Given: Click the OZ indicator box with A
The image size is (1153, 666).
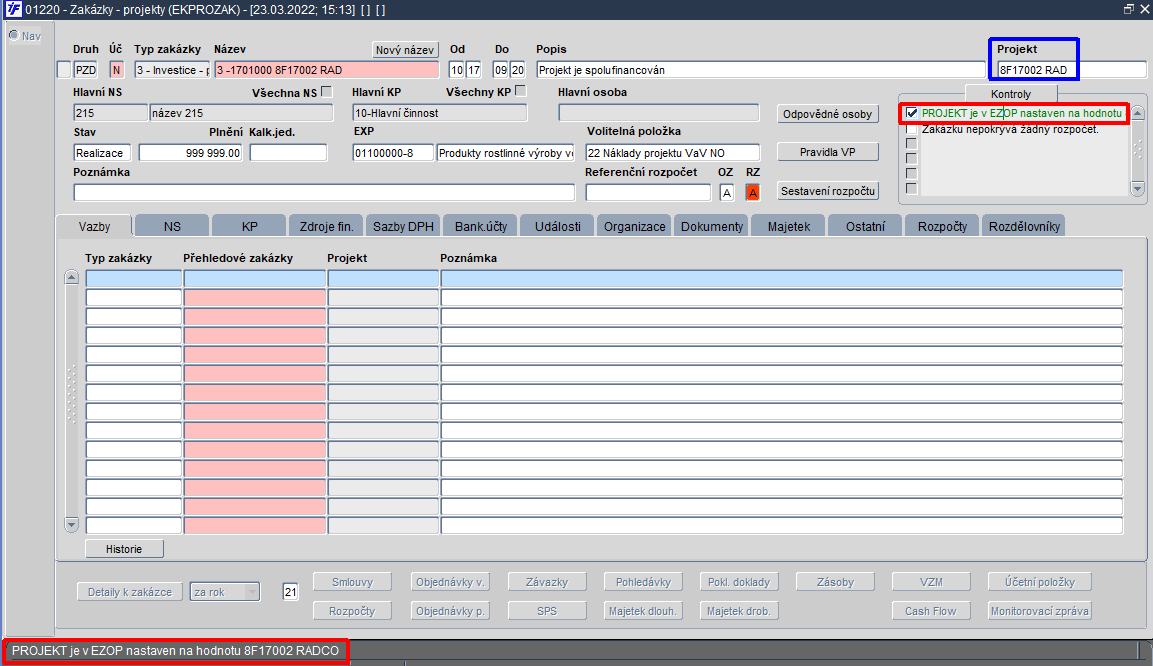Looking at the screenshot, I should (727, 193).
